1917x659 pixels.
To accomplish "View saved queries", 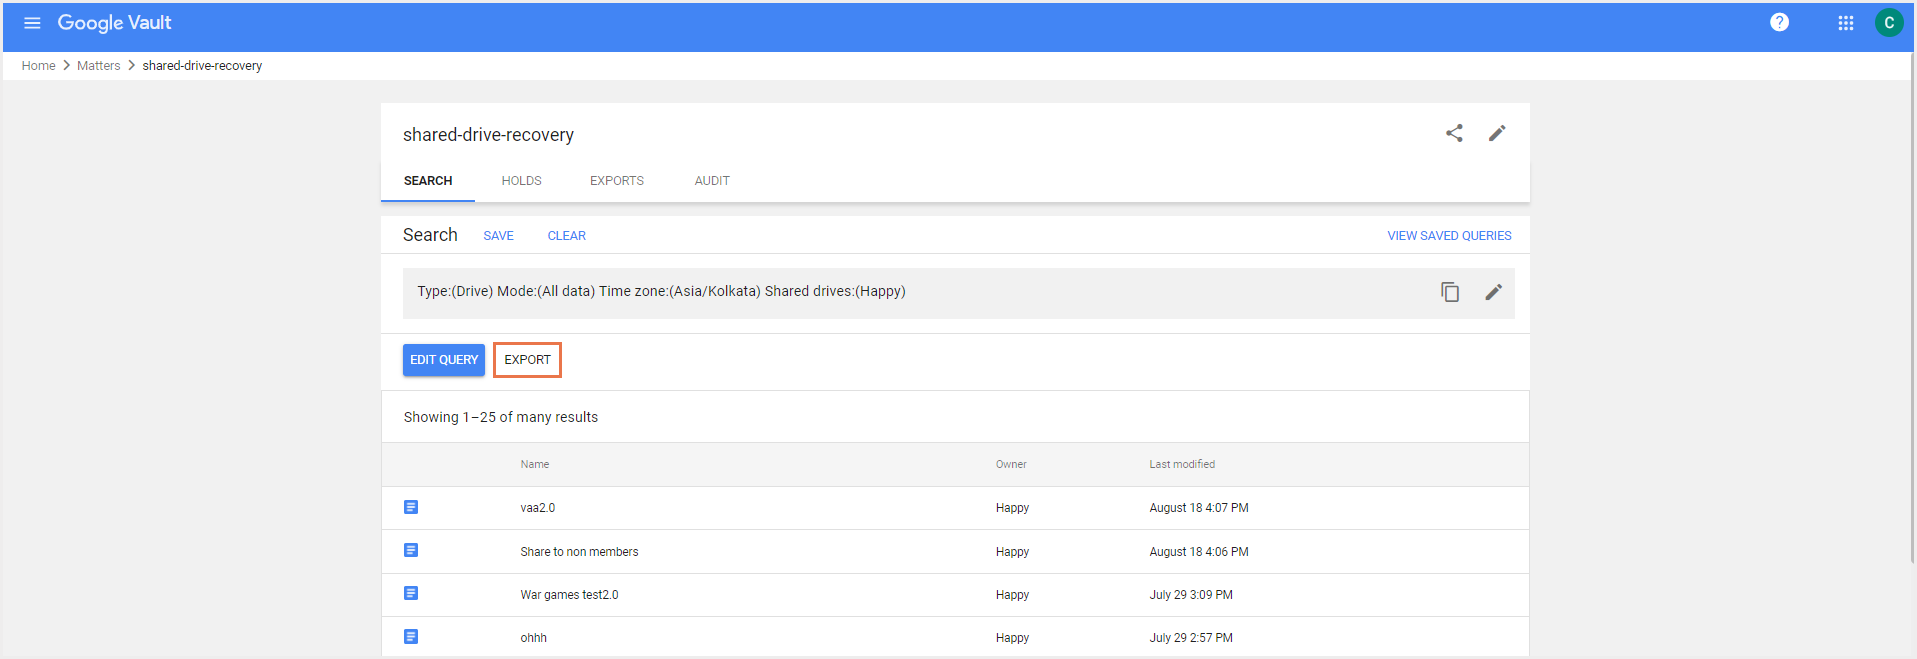I will click(x=1449, y=236).
